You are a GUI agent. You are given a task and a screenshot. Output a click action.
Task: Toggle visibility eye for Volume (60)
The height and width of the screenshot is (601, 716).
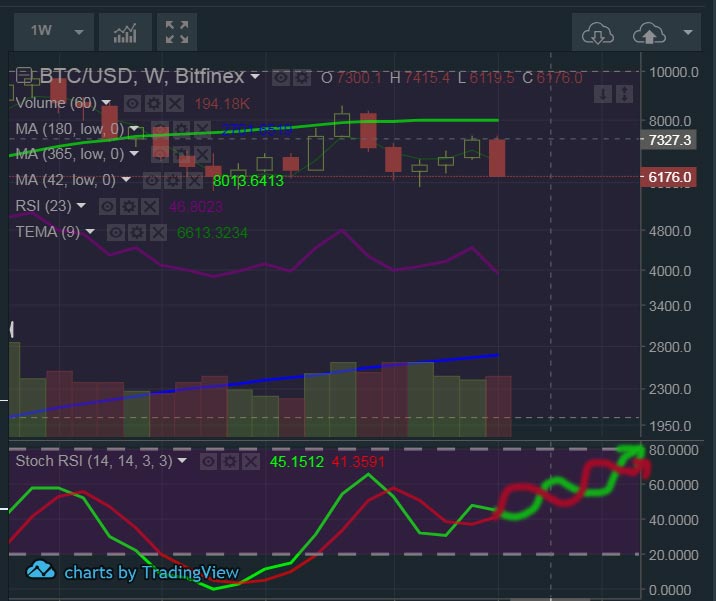132,104
